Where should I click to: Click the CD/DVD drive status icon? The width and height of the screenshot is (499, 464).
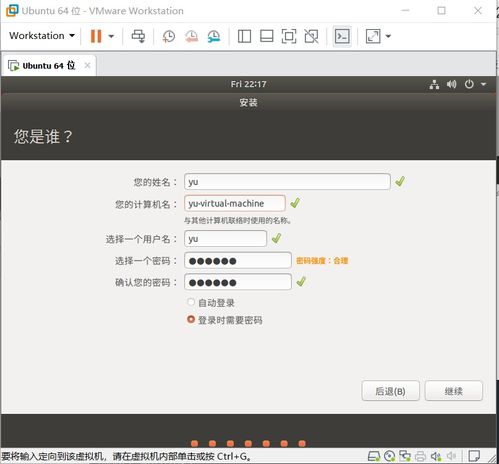(389, 456)
